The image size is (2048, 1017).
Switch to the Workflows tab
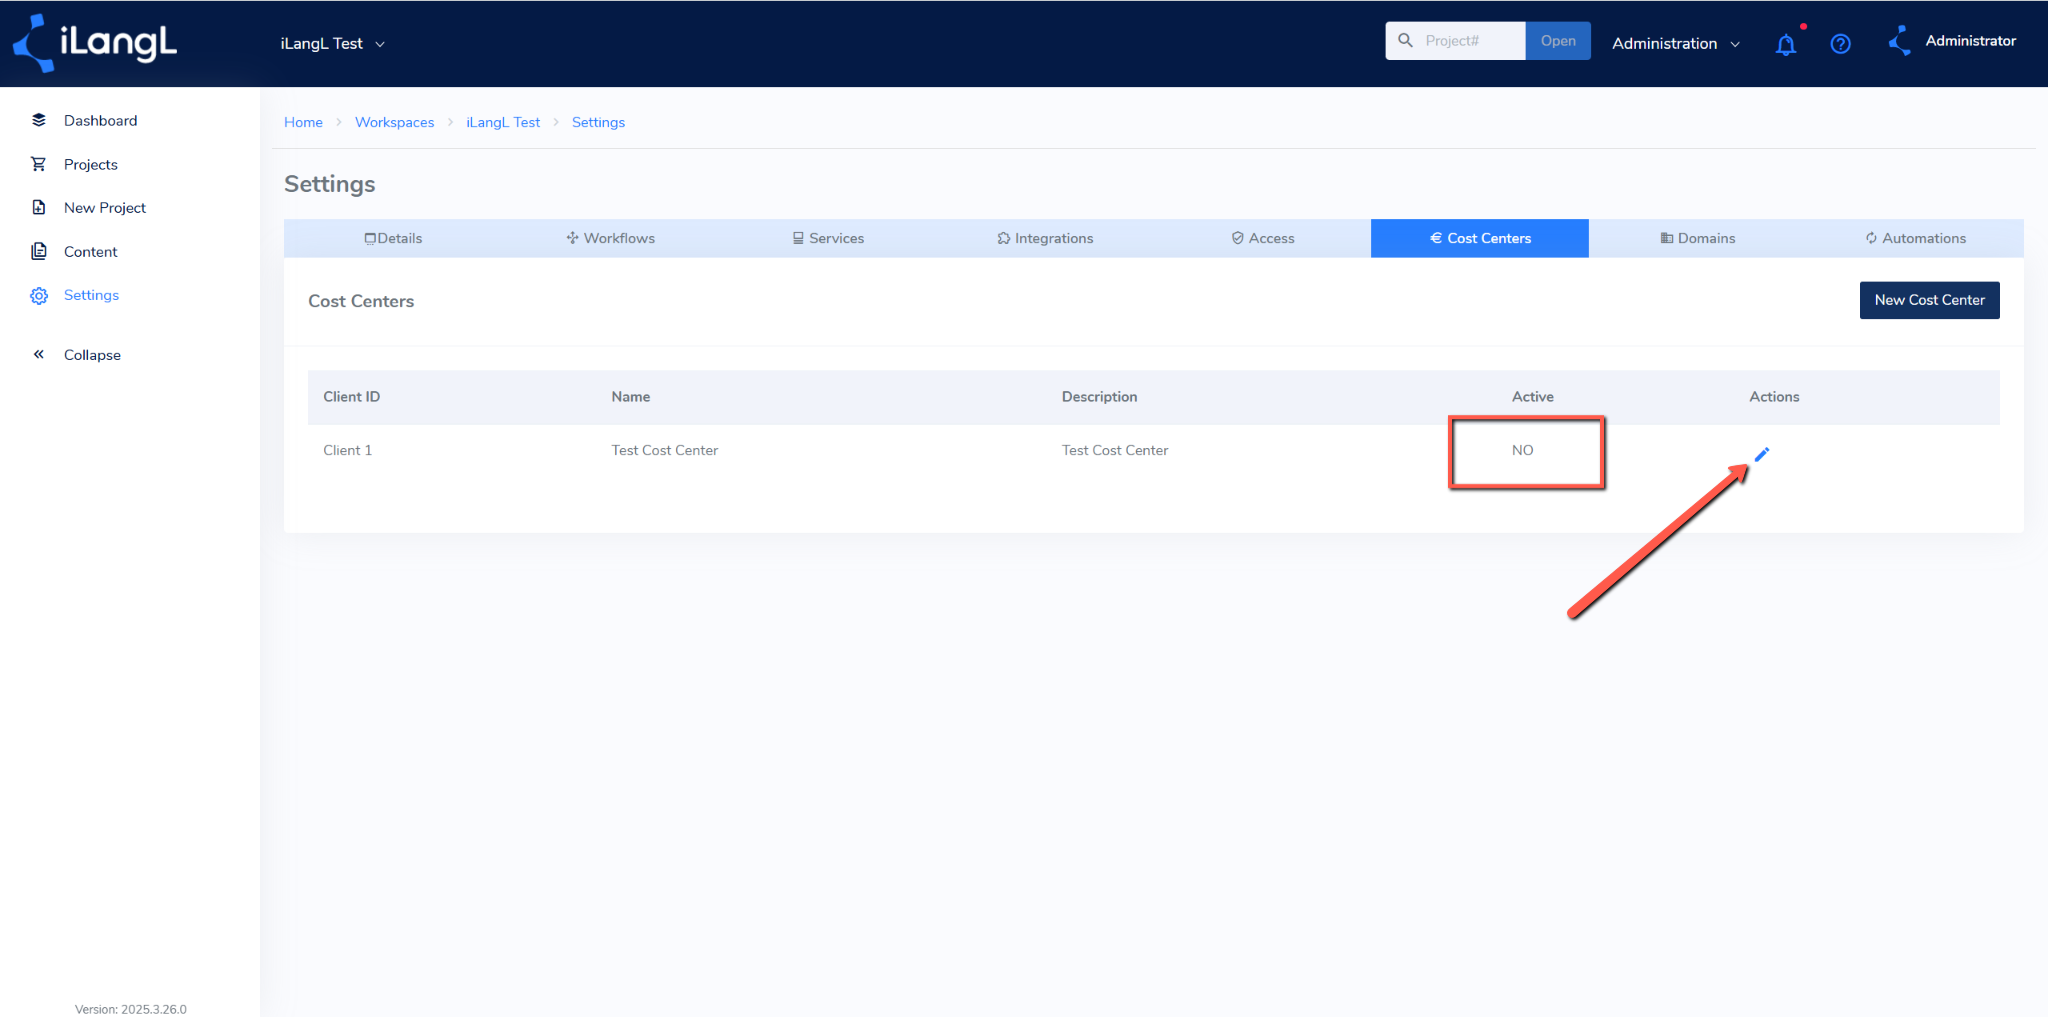tap(610, 238)
